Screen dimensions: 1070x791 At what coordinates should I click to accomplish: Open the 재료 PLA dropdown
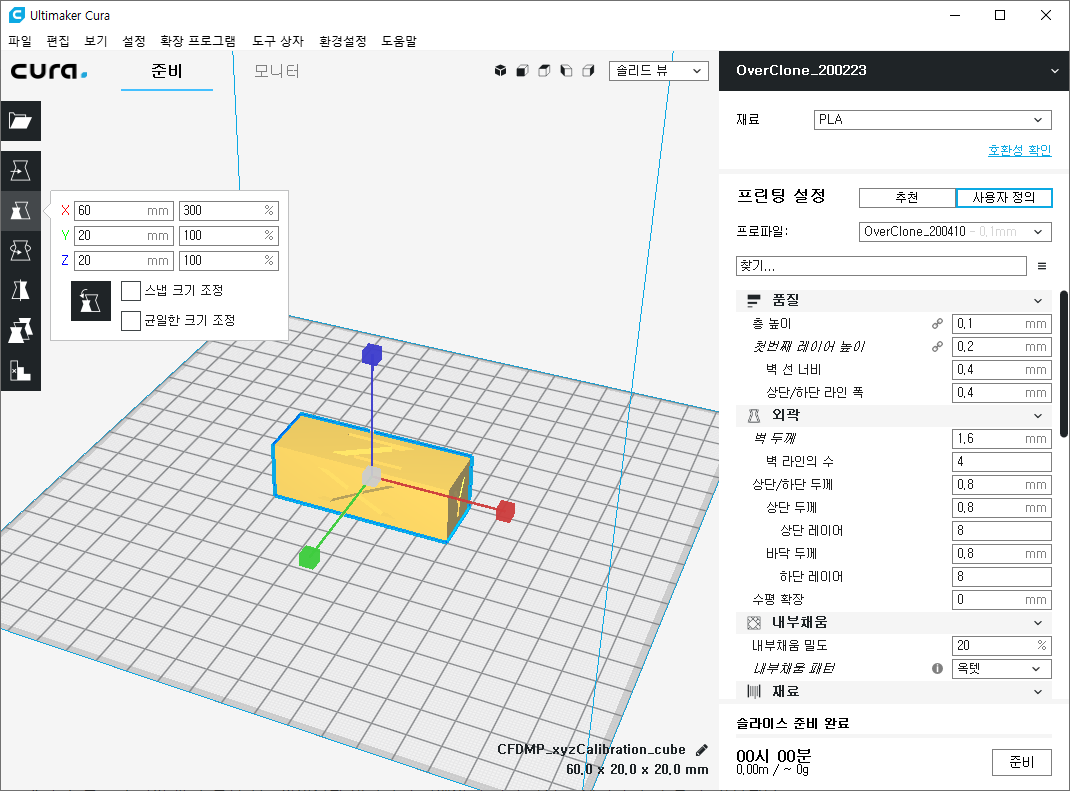pos(932,119)
